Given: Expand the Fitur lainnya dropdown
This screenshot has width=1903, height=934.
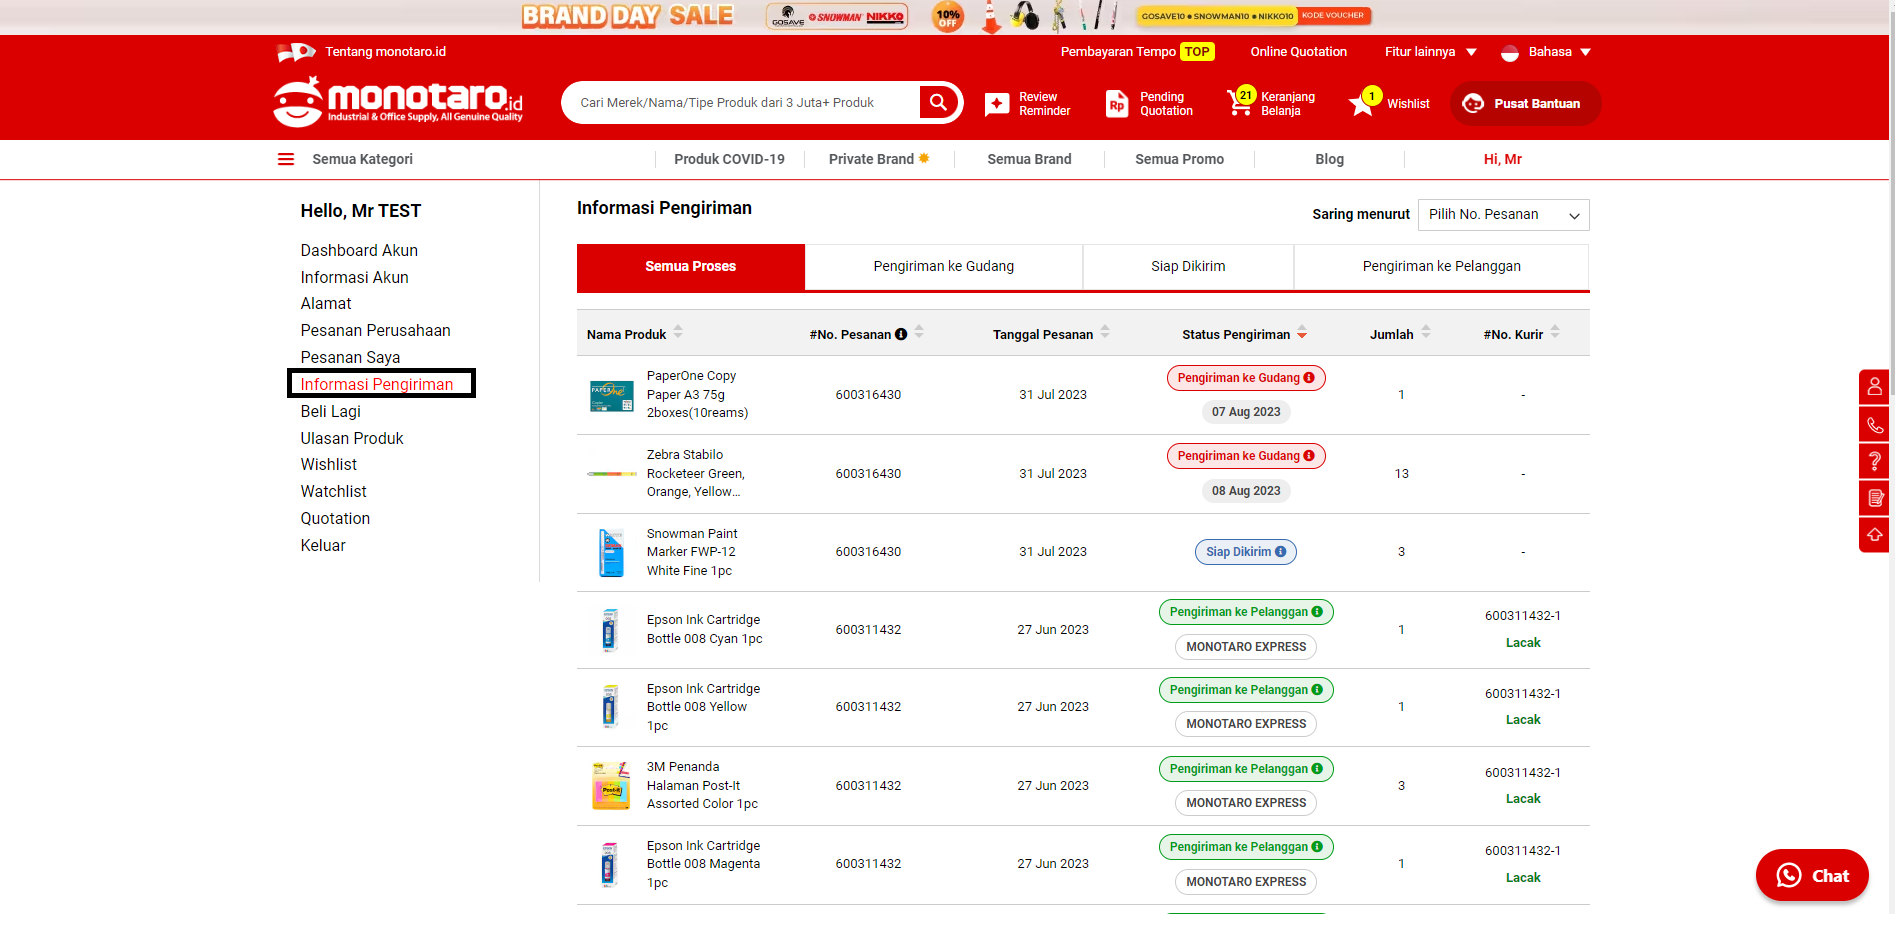Looking at the screenshot, I should coord(1430,52).
